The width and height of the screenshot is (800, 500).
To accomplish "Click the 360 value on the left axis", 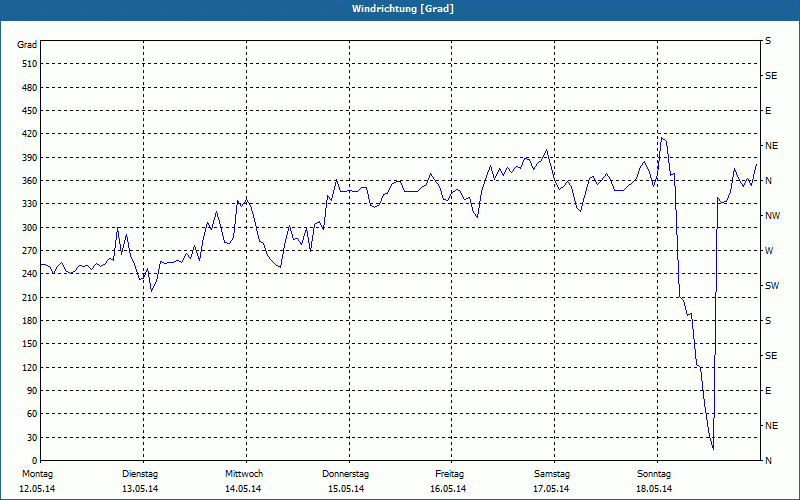I will point(28,181).
